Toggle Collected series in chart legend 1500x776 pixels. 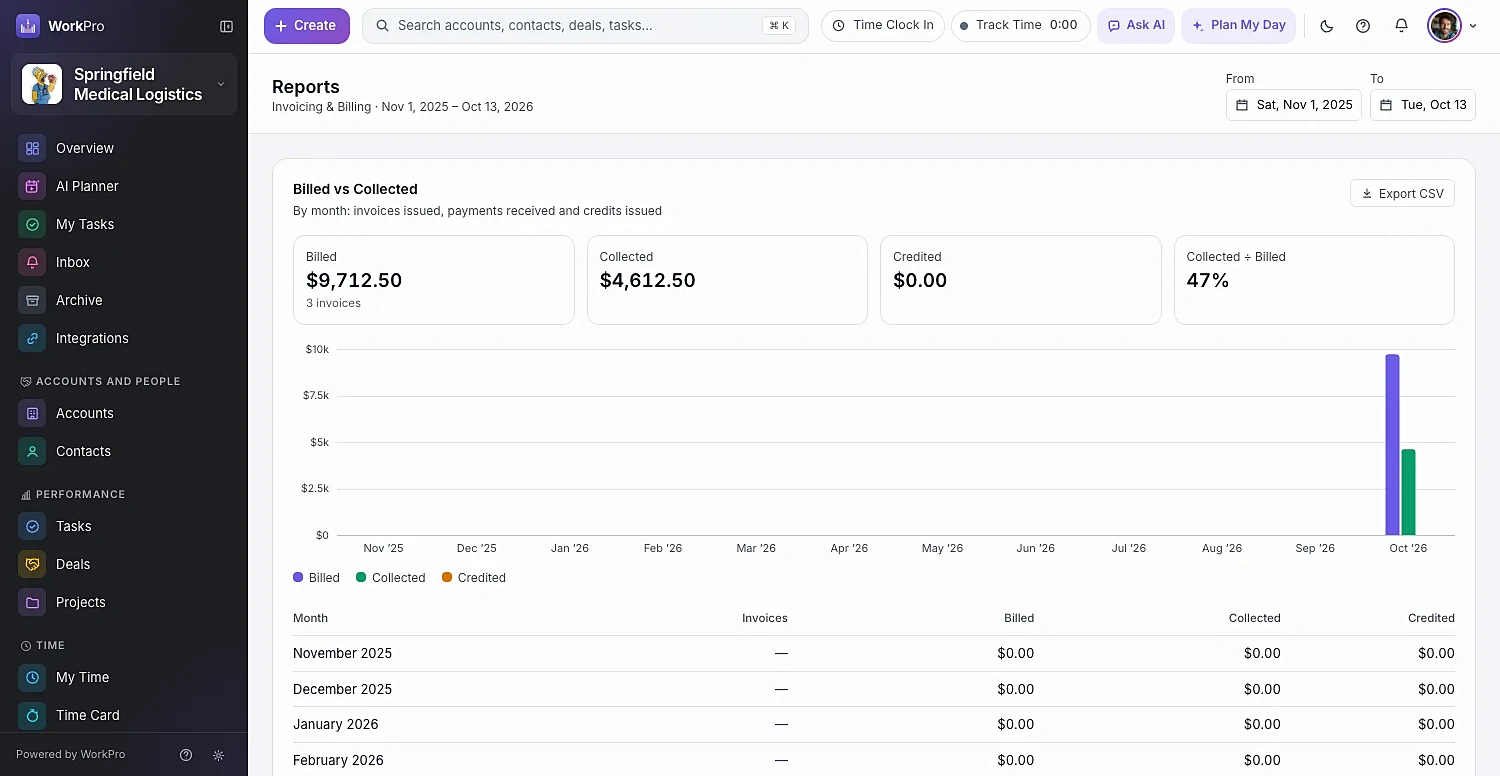(x=391, y=578)
